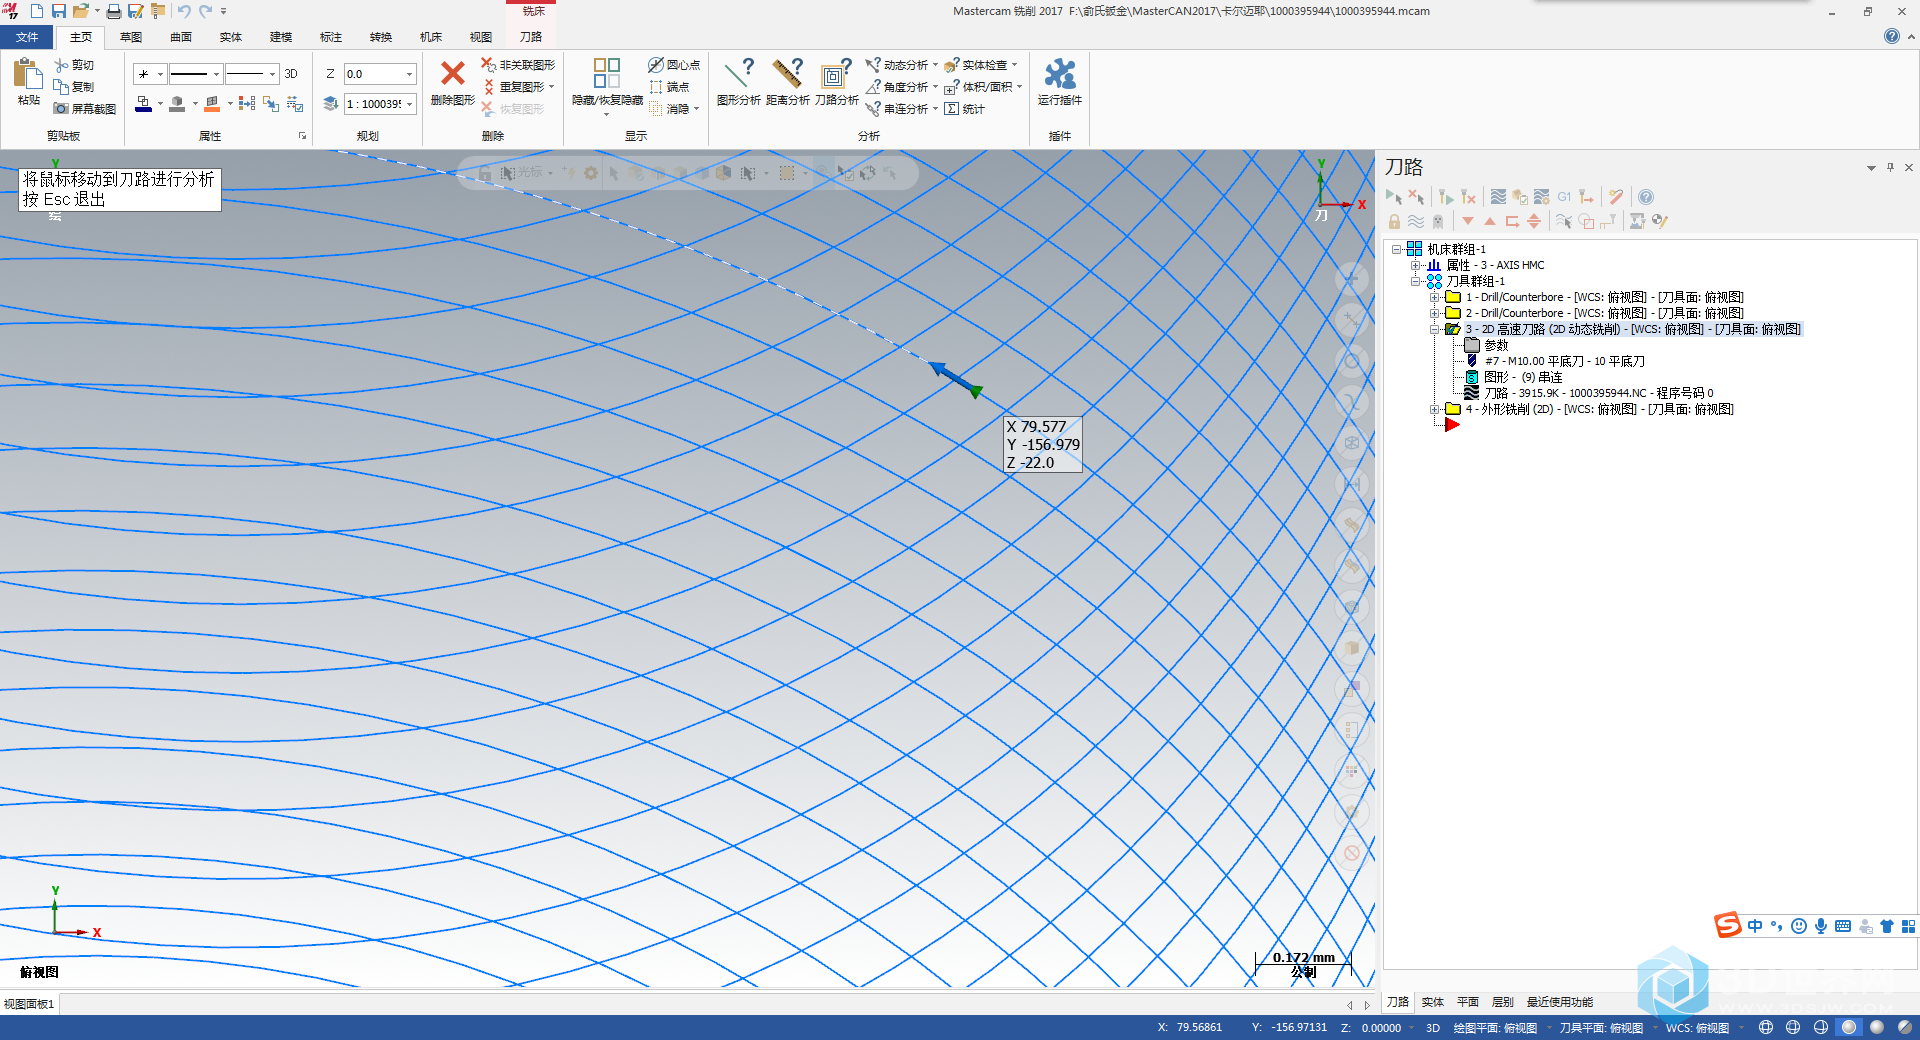Click the red X Delete Entities (删除图形) icon
Viewport: 1920px width, 1040px height.
point(453,73)
